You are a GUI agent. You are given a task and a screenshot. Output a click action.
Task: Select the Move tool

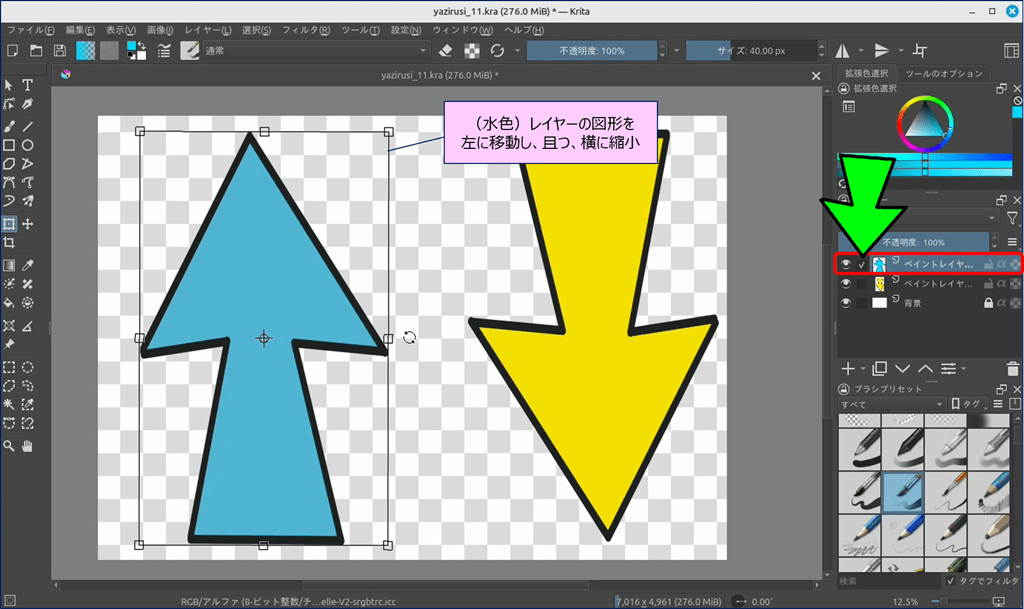coord(28,223)
